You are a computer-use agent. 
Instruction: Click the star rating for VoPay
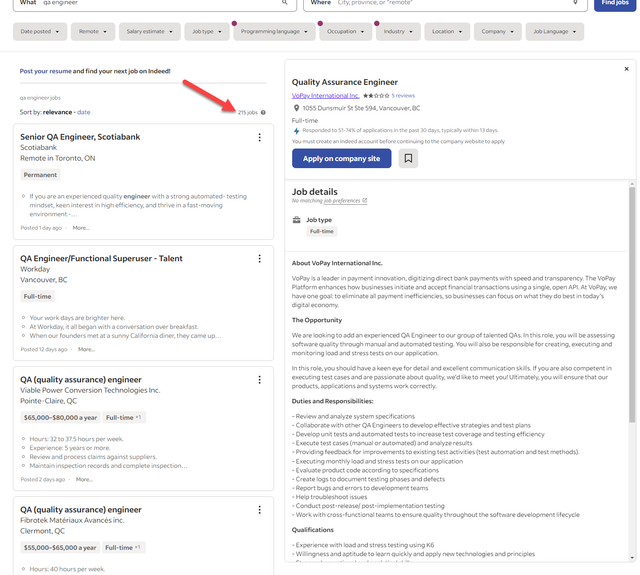[376, 95]
